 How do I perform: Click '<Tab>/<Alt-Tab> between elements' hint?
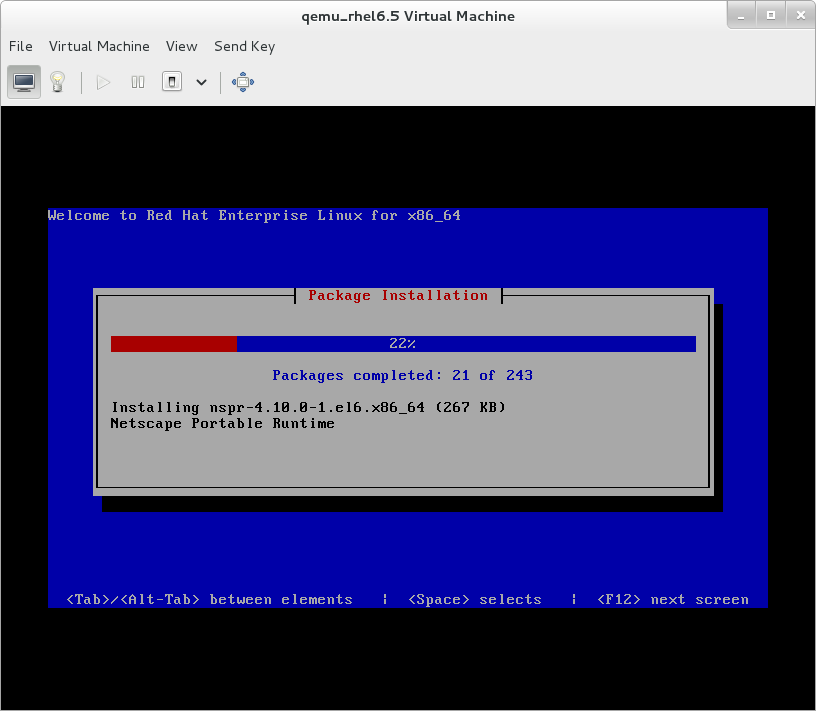(210, 600)
